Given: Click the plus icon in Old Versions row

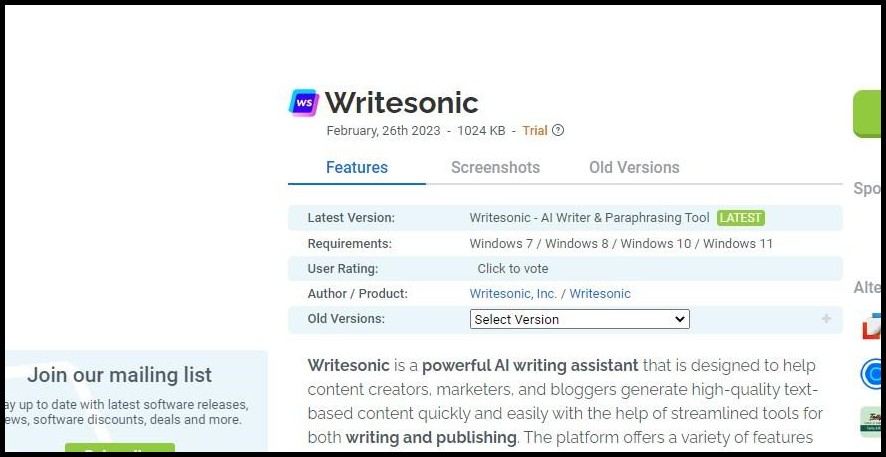Looking at the screenshot, I should [x=826, y=319].
